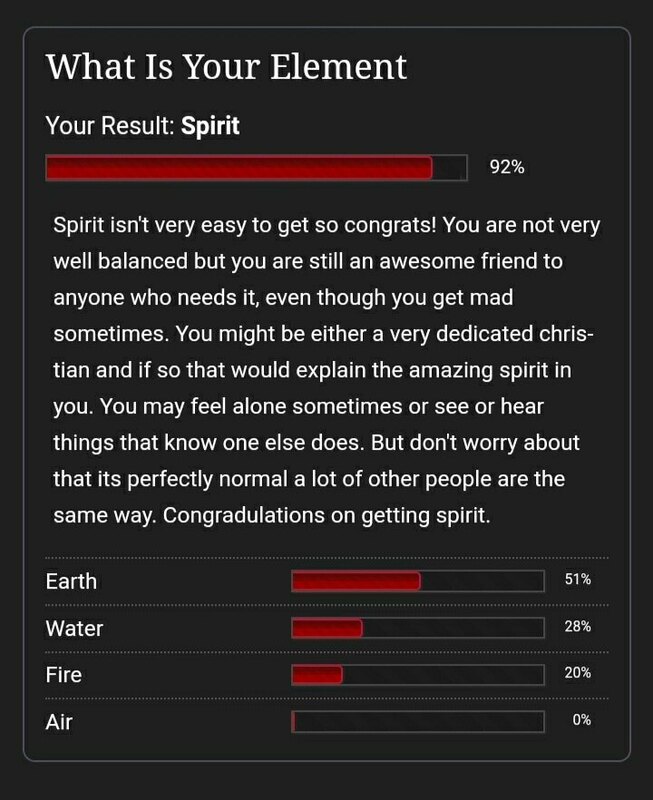Click the Water progress bar
This screenshot has width=653, height=800.
(418, 628)
